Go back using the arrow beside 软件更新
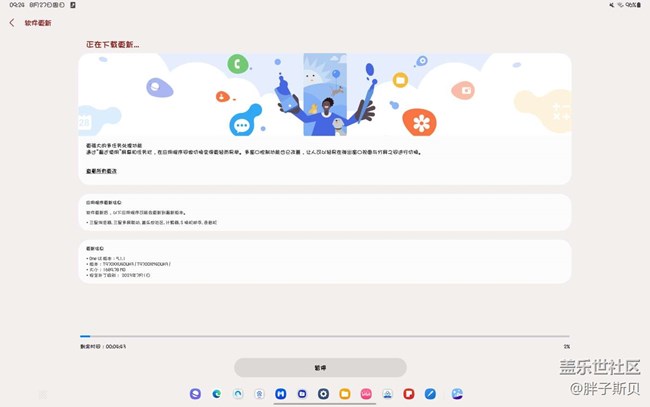The image size is (650, 407). click(x=11, y=22)
